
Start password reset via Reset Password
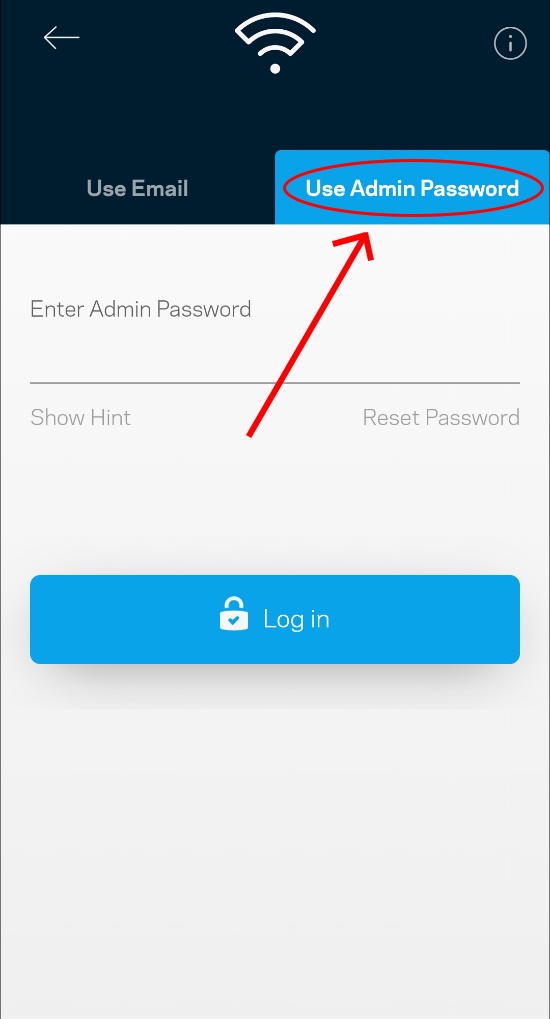[x=441, y=417]
